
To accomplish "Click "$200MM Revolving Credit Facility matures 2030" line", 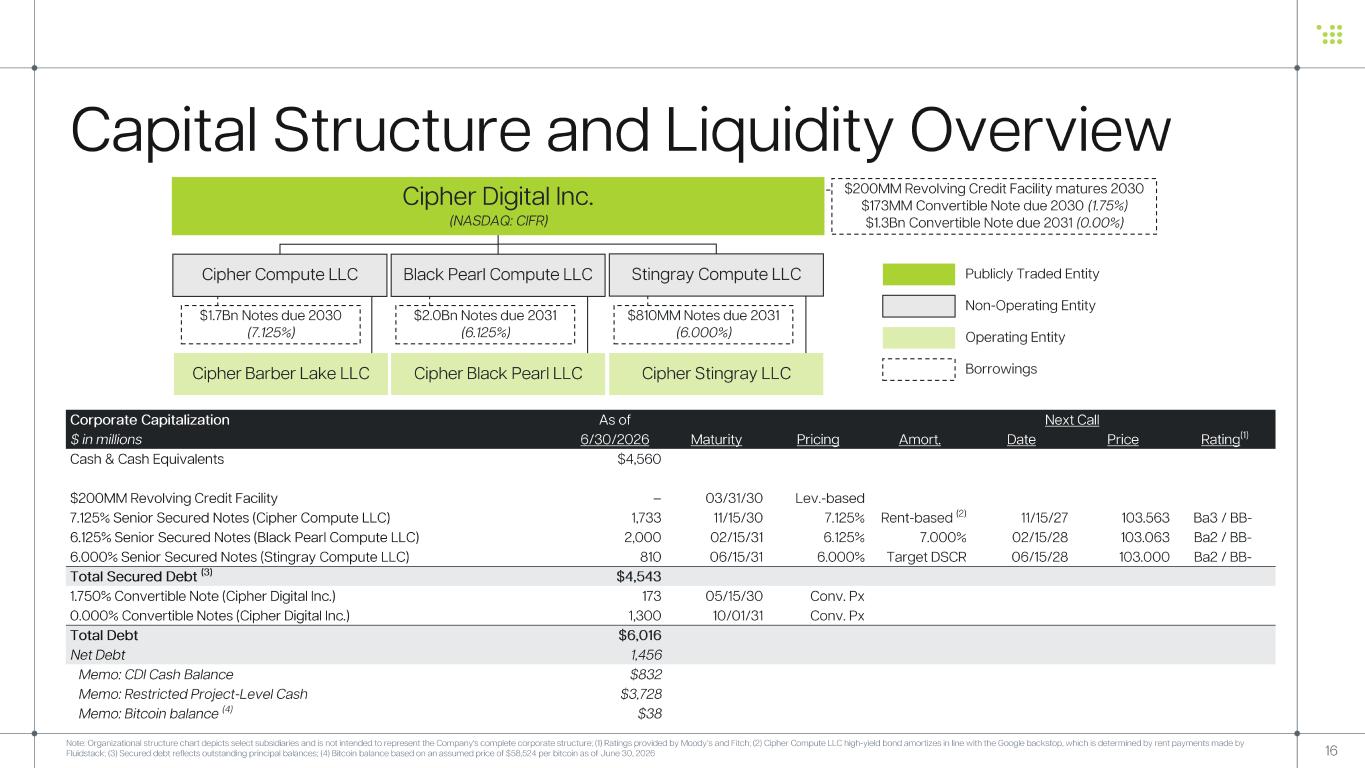I will 994,188.
